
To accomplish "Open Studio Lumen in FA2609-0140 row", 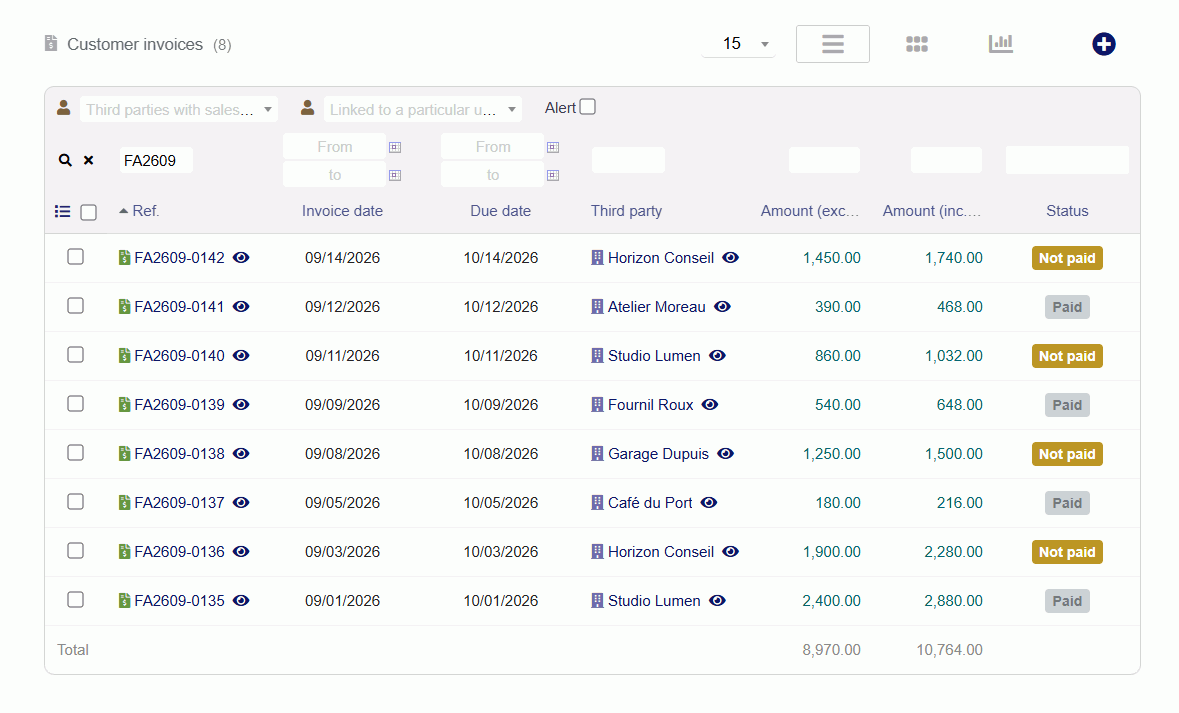I will (653, 356).
